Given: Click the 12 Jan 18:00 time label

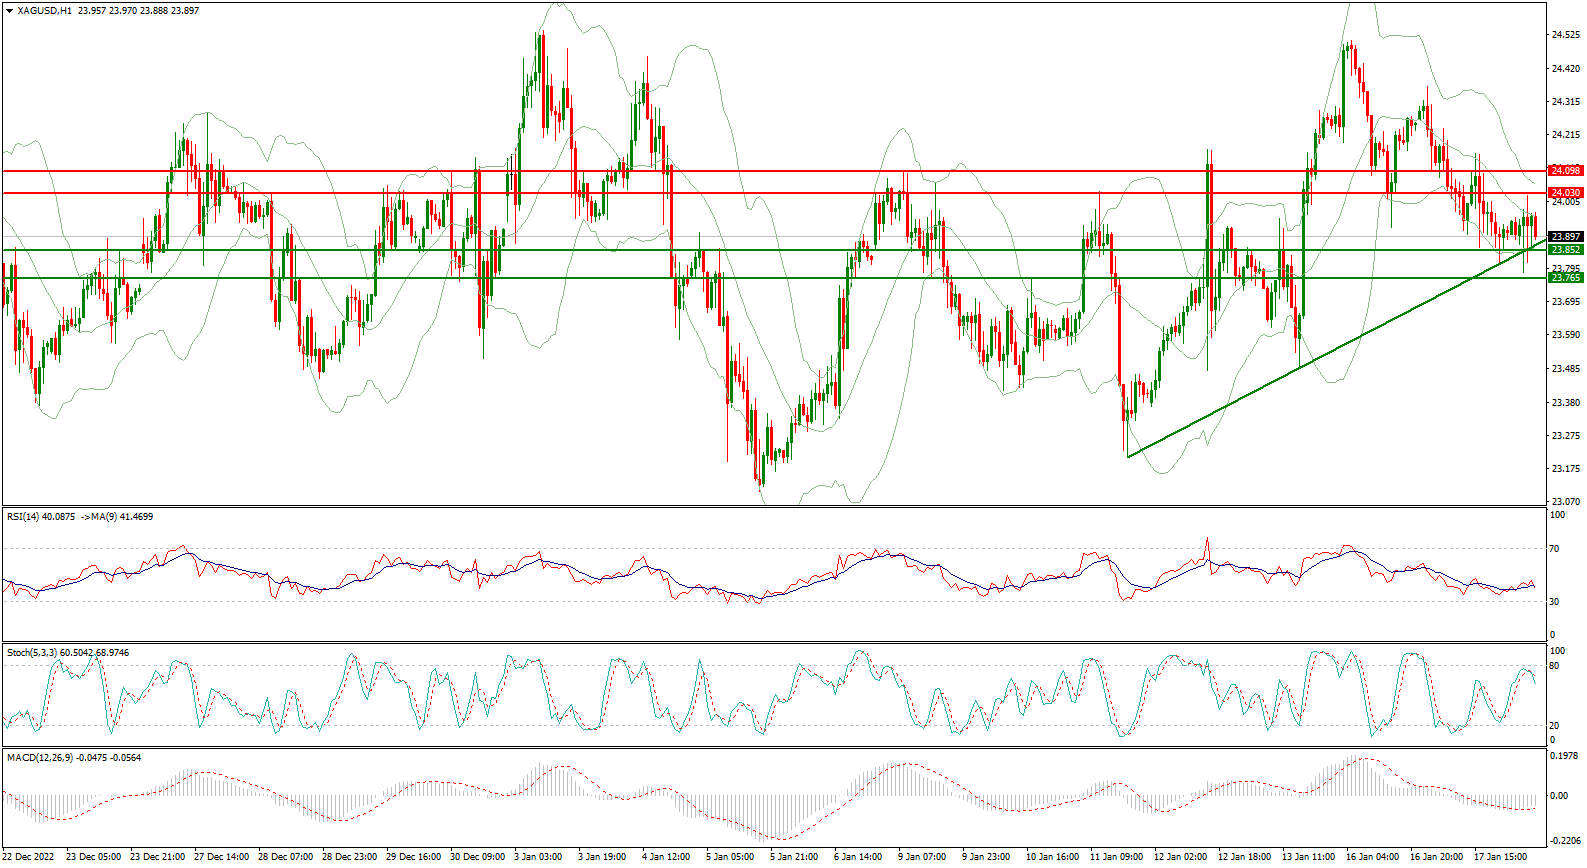Looking at the screenshot, I should [x=1245, y=857].
